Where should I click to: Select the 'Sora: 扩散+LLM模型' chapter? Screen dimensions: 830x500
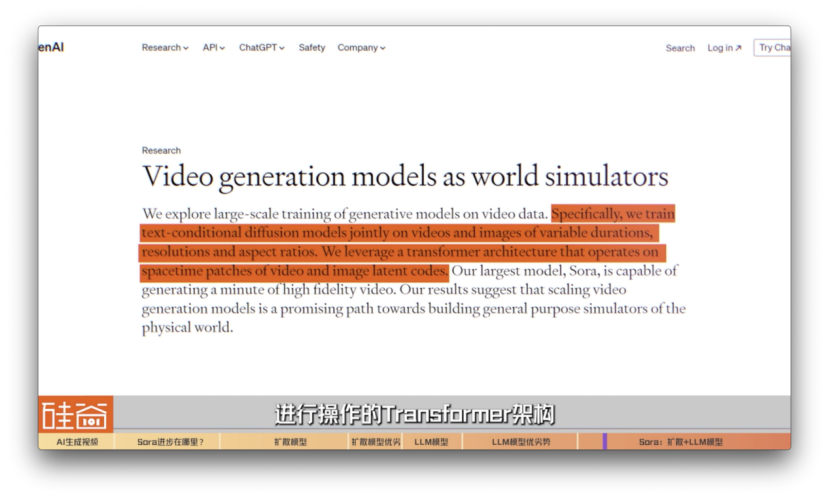[x=684, y=442]
